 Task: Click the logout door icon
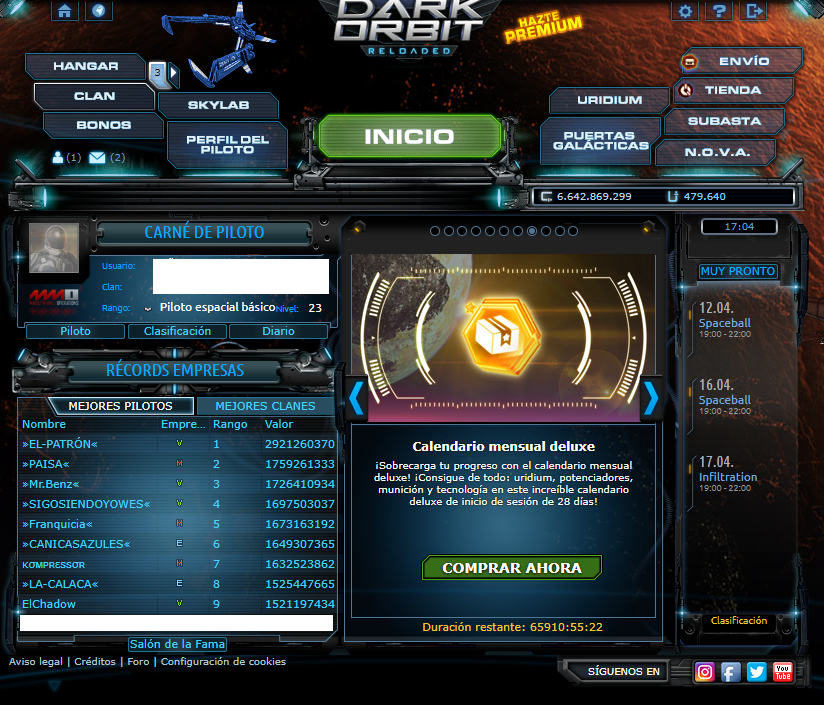(754, 11)
